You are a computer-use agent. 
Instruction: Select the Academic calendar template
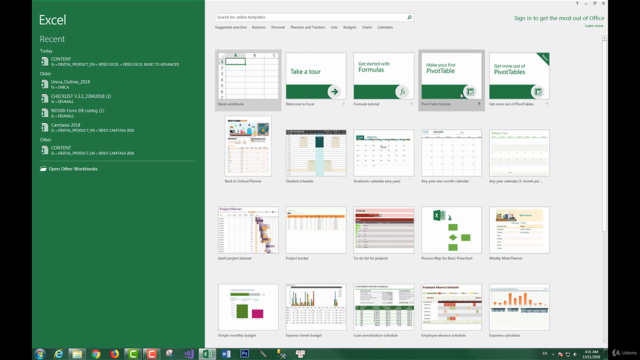[x=384, y=153]
